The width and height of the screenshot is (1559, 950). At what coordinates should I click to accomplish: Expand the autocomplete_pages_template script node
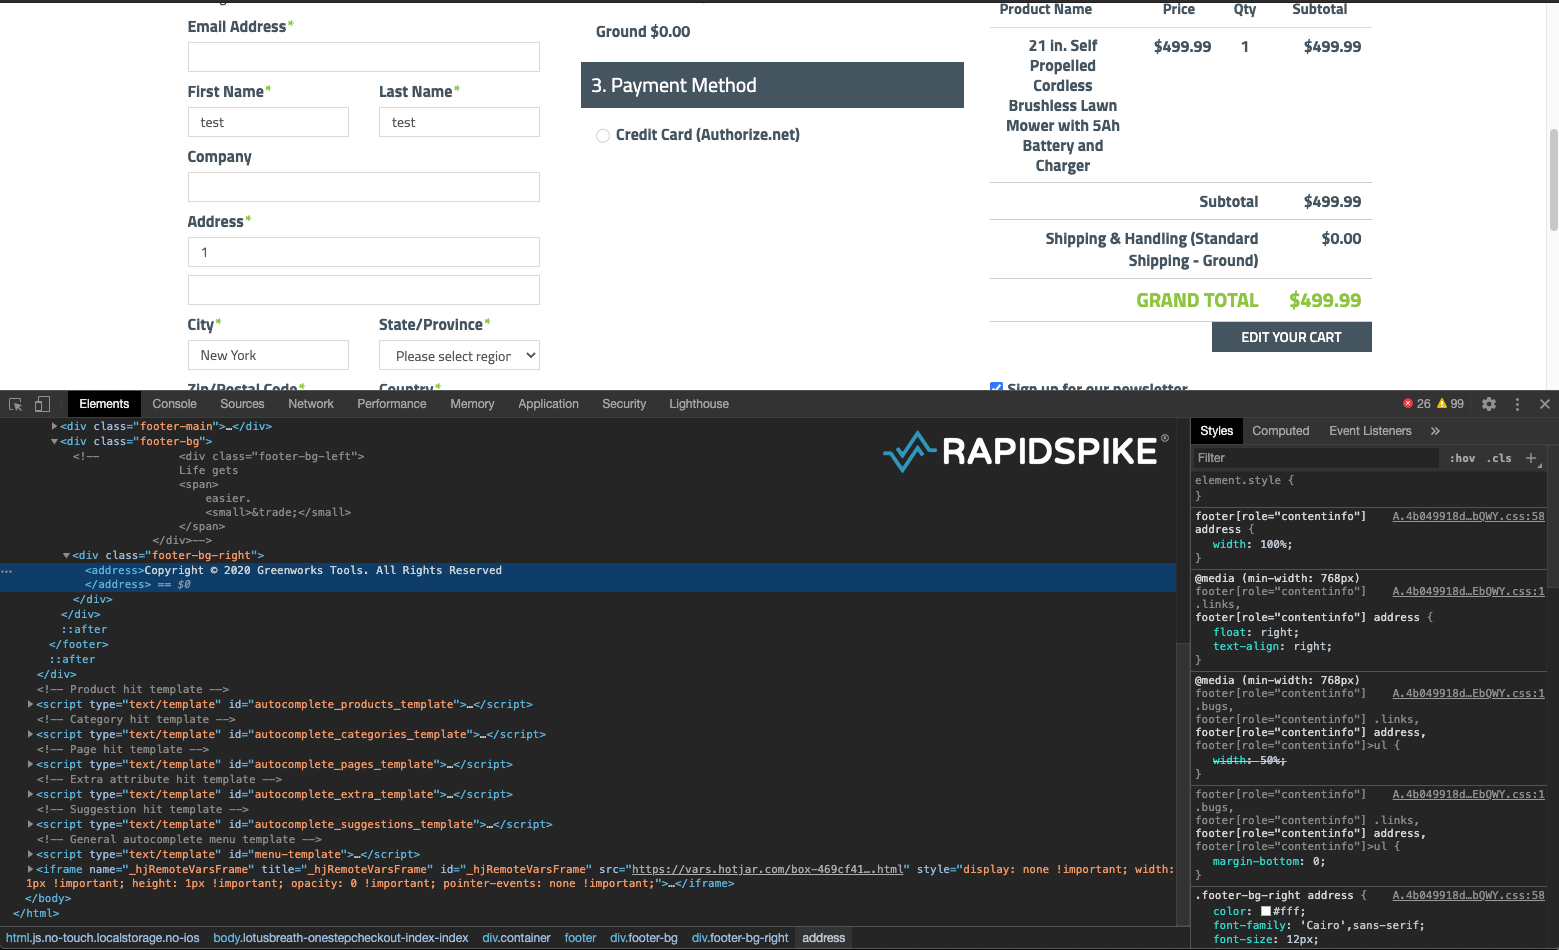click(x=30, y=764)
